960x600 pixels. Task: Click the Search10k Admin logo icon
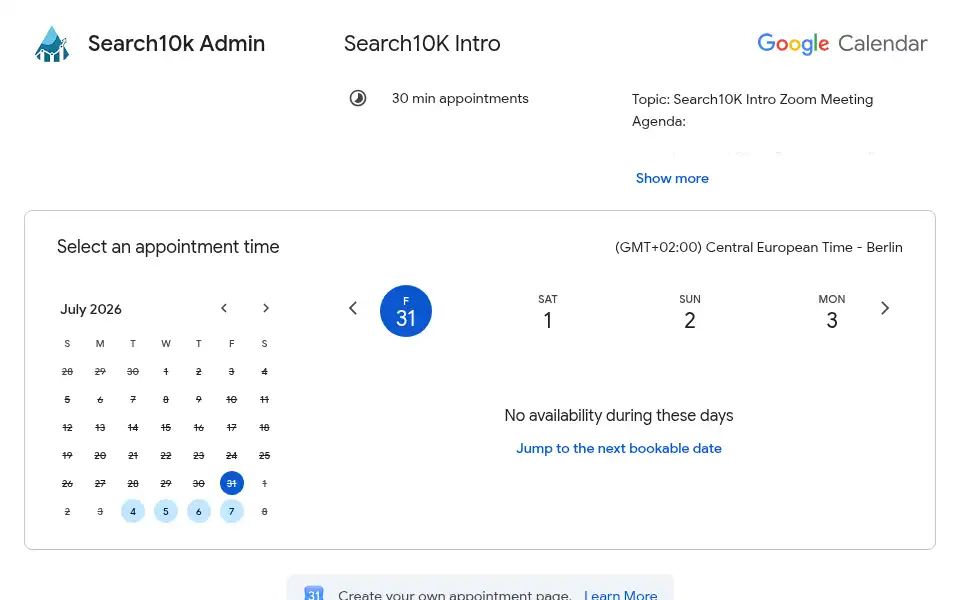52,44
